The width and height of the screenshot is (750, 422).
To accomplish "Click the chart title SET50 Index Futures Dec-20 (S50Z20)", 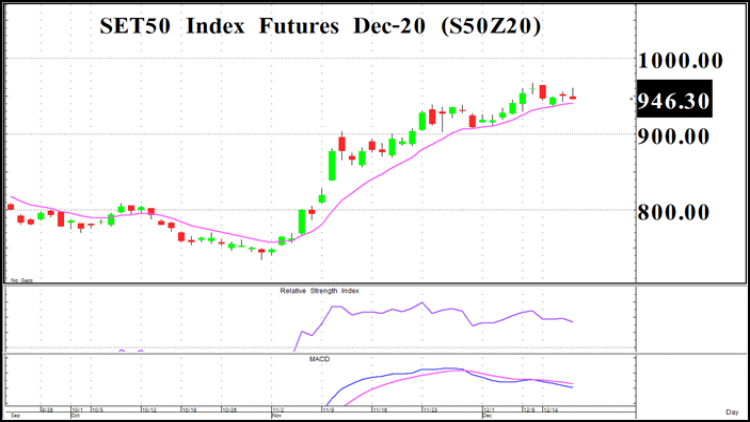I will click(320, 26).
